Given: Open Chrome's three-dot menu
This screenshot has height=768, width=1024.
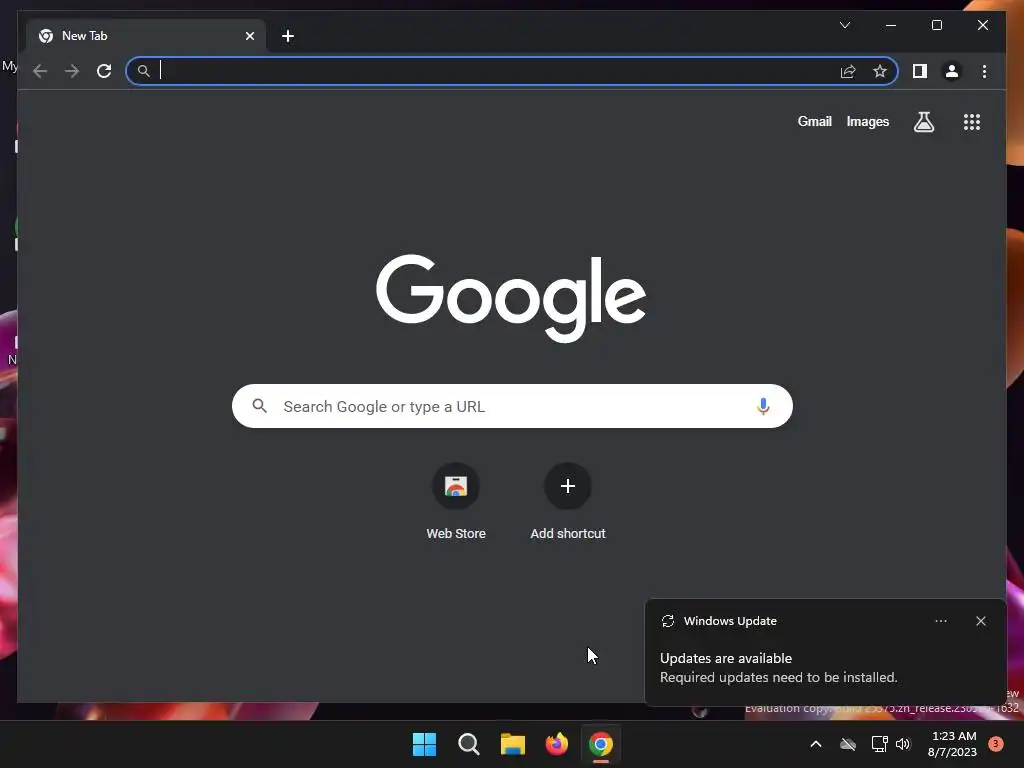Looking at the screenshot, I should pos(984,71).
